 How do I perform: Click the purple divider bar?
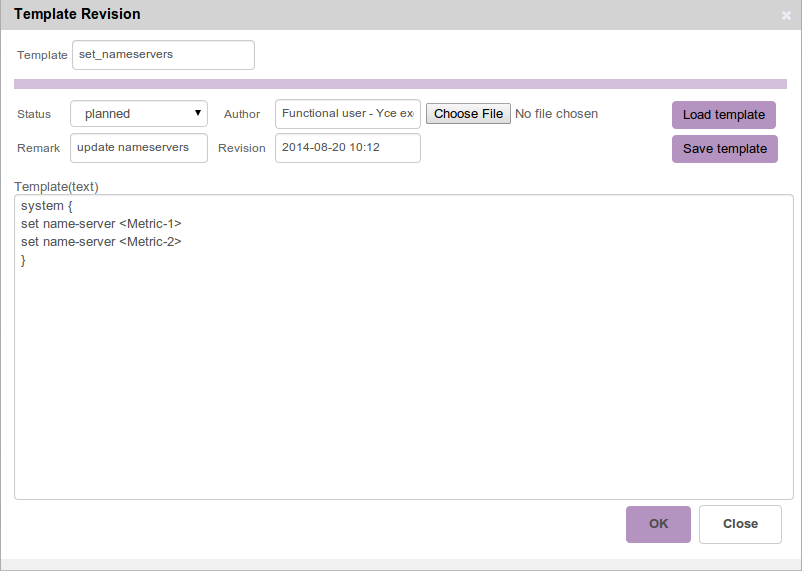(400, 84)
